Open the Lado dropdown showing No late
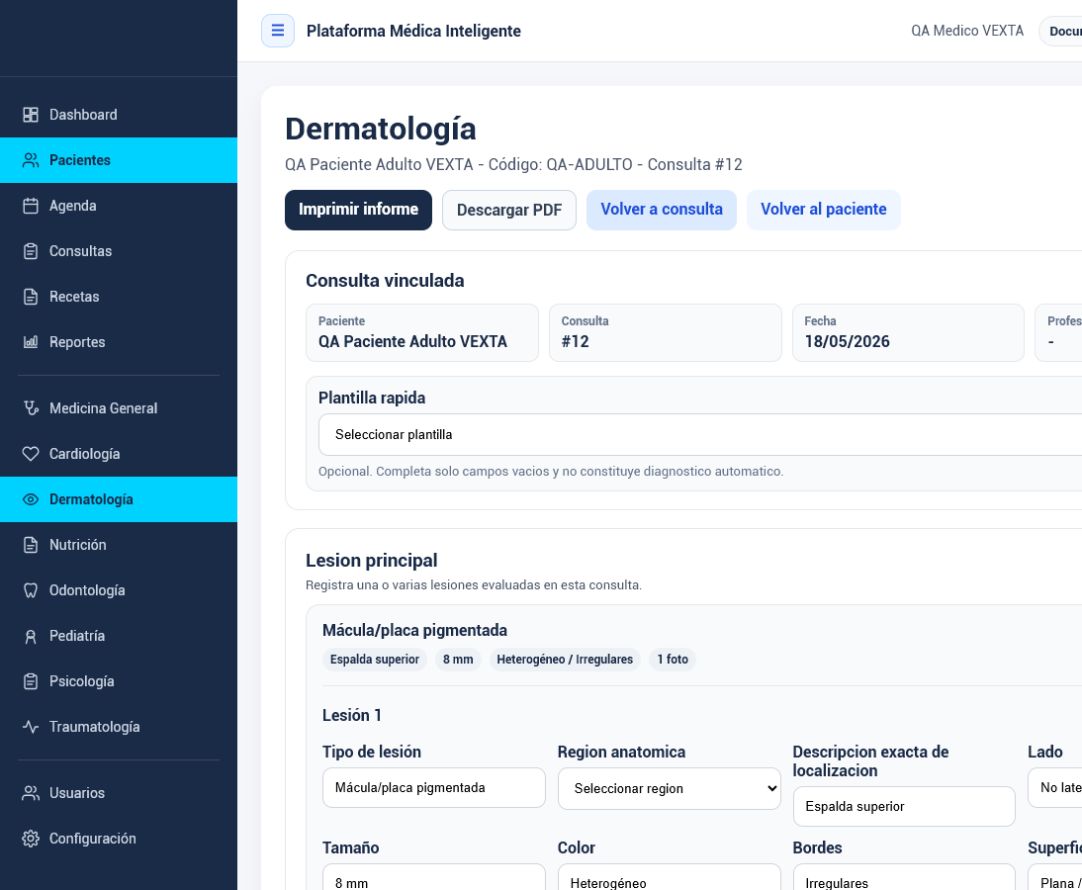Image resolution: width=1082 pixels, height=890 pixels. point(1054,787)
